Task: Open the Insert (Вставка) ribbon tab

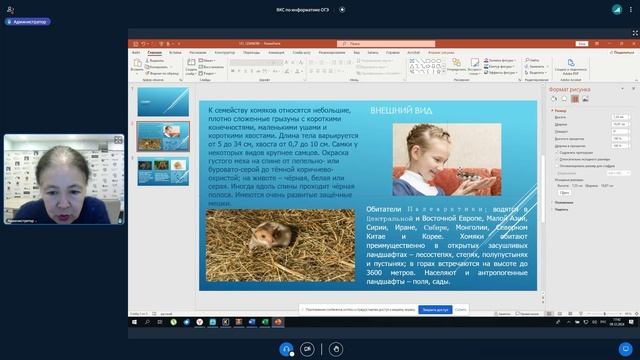Action: (175, 53)
